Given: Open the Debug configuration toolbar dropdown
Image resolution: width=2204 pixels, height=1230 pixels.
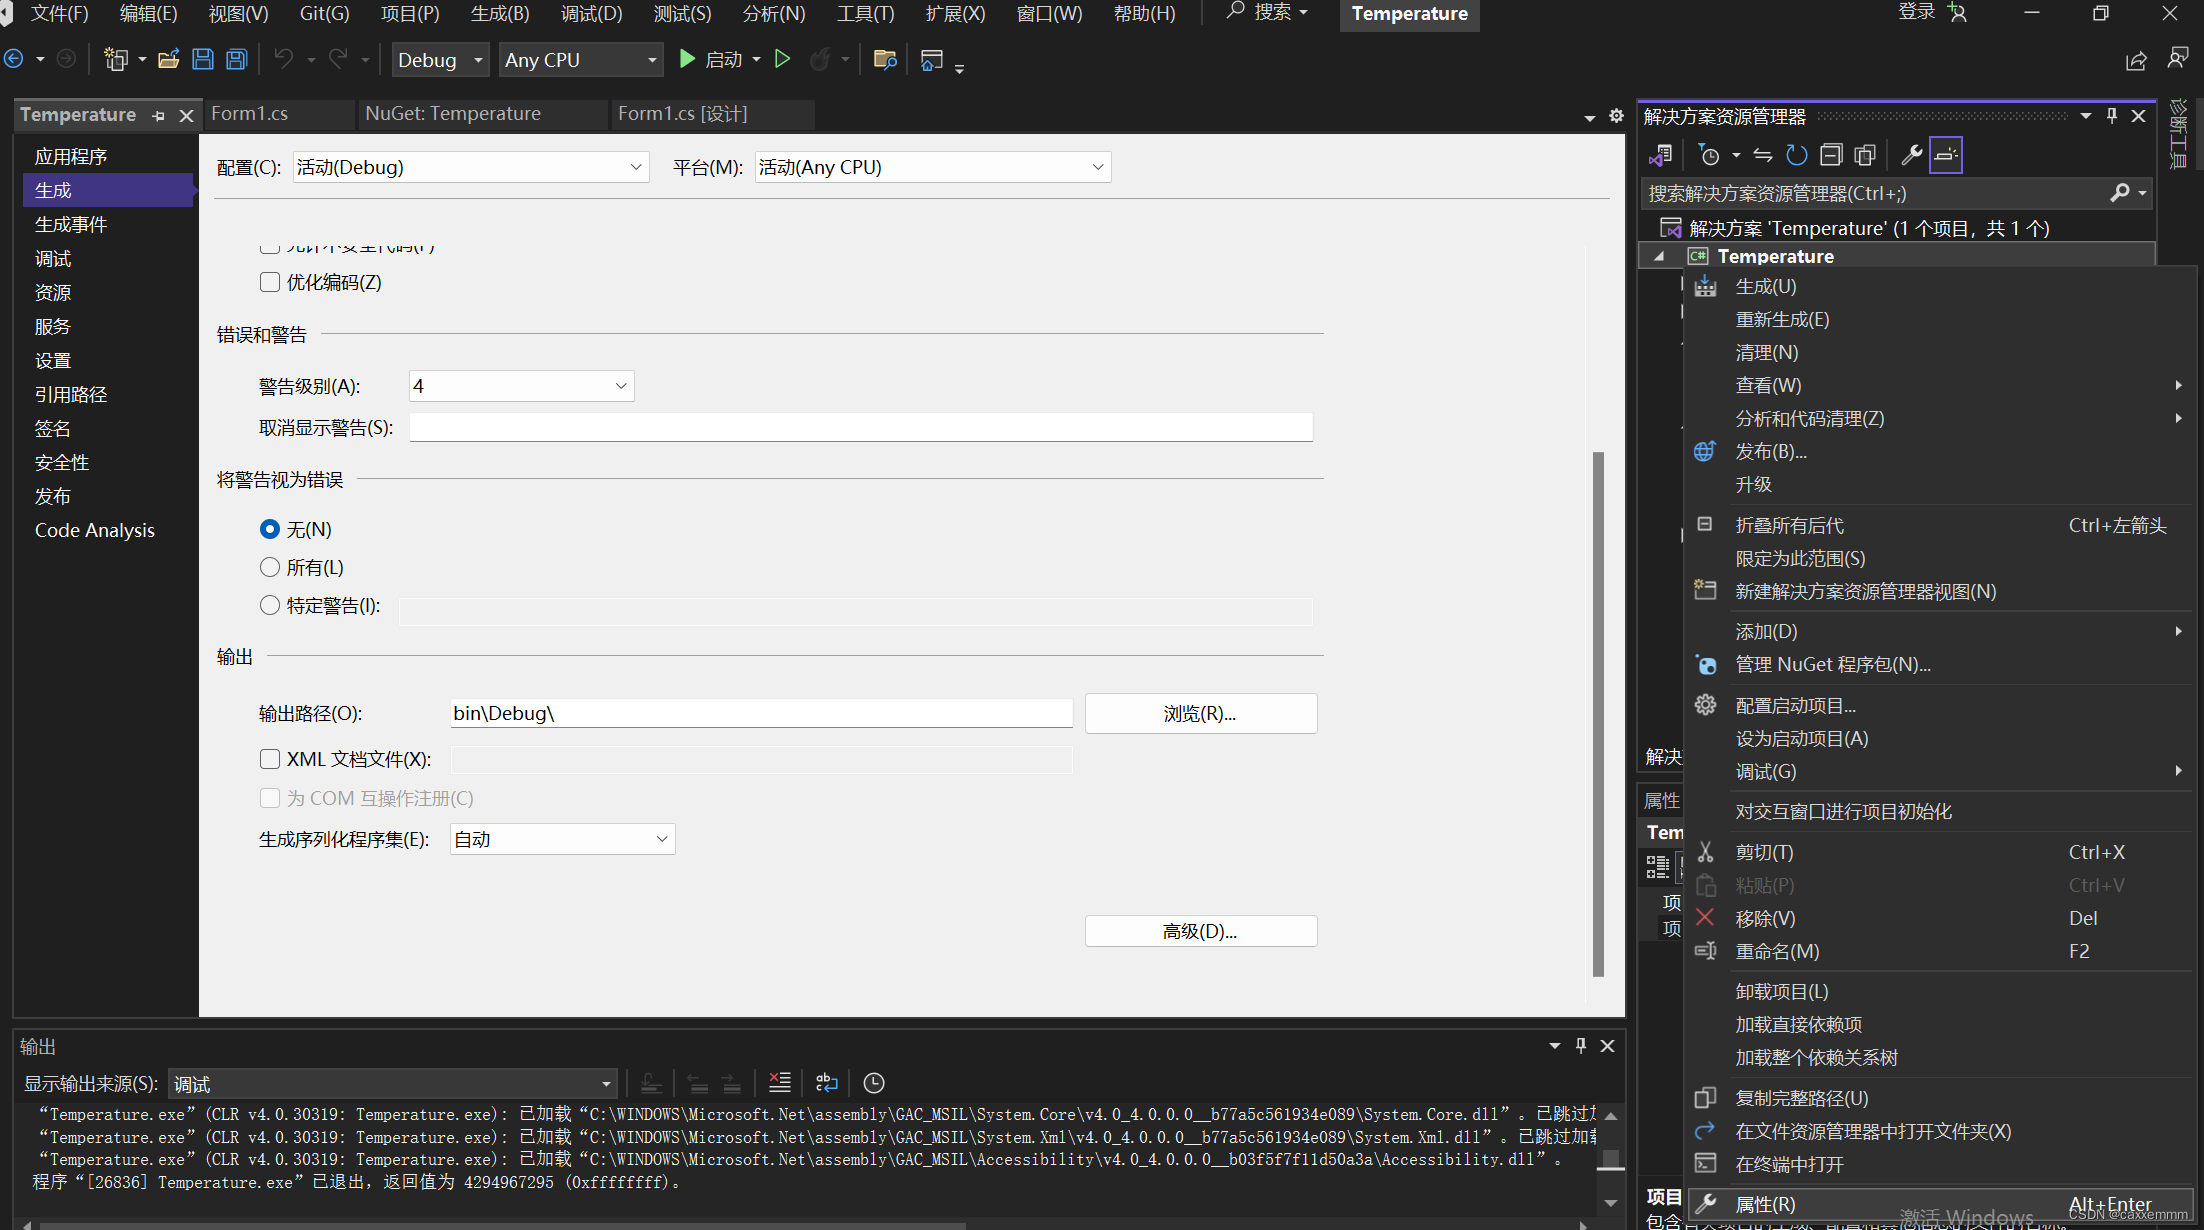Looking at the screenshot, I should pyautogui.click(x=440, y=60).
